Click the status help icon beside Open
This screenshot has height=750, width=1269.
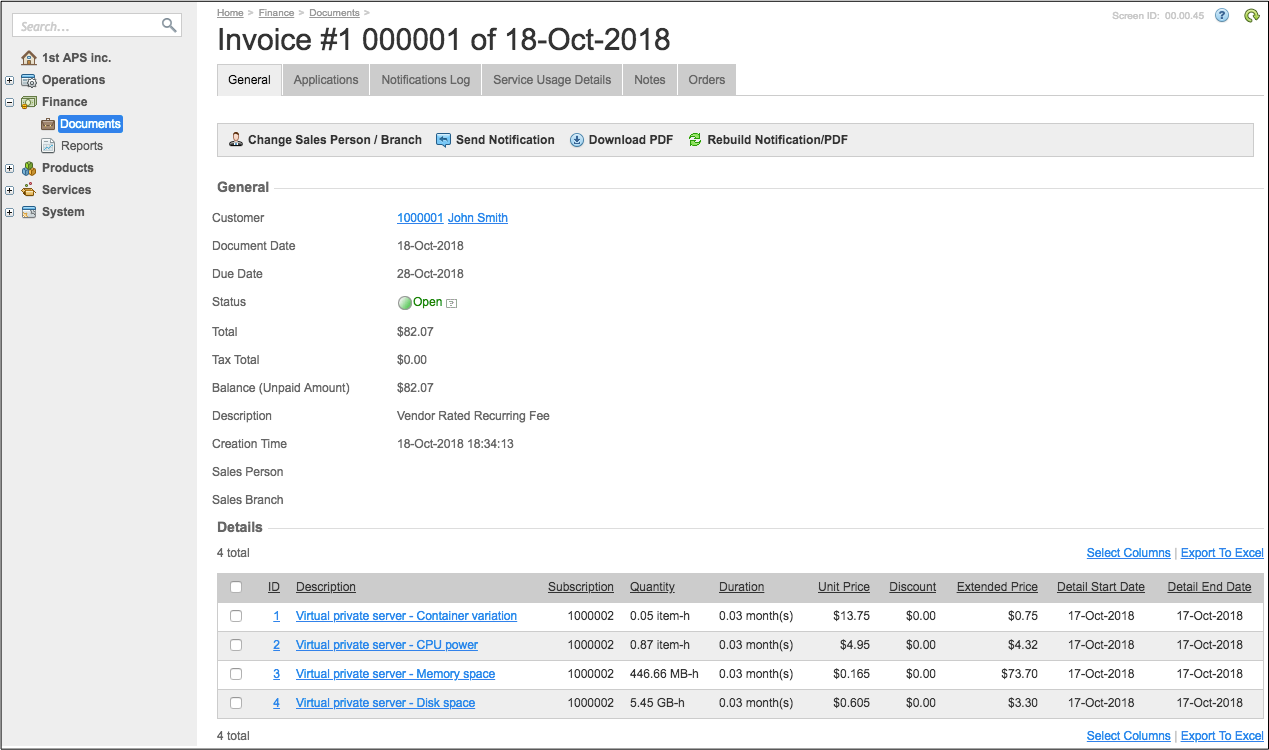click(x=451, y=303)
